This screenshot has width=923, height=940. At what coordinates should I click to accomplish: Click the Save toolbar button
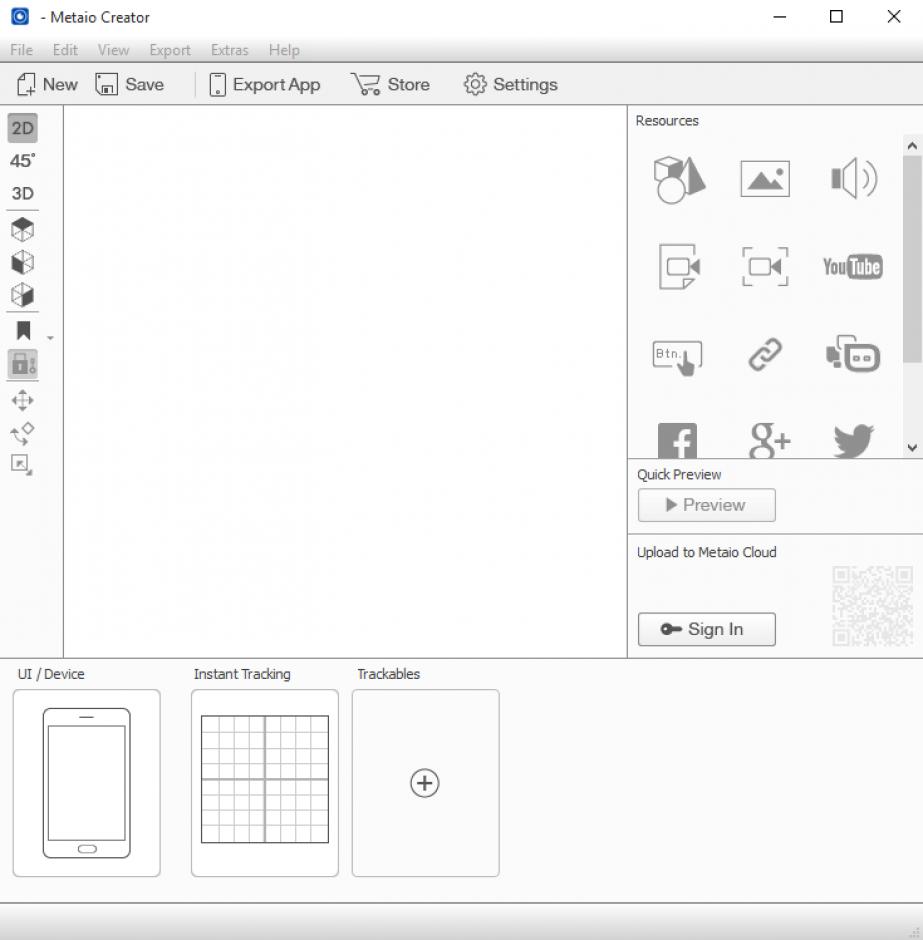point(129,85)
